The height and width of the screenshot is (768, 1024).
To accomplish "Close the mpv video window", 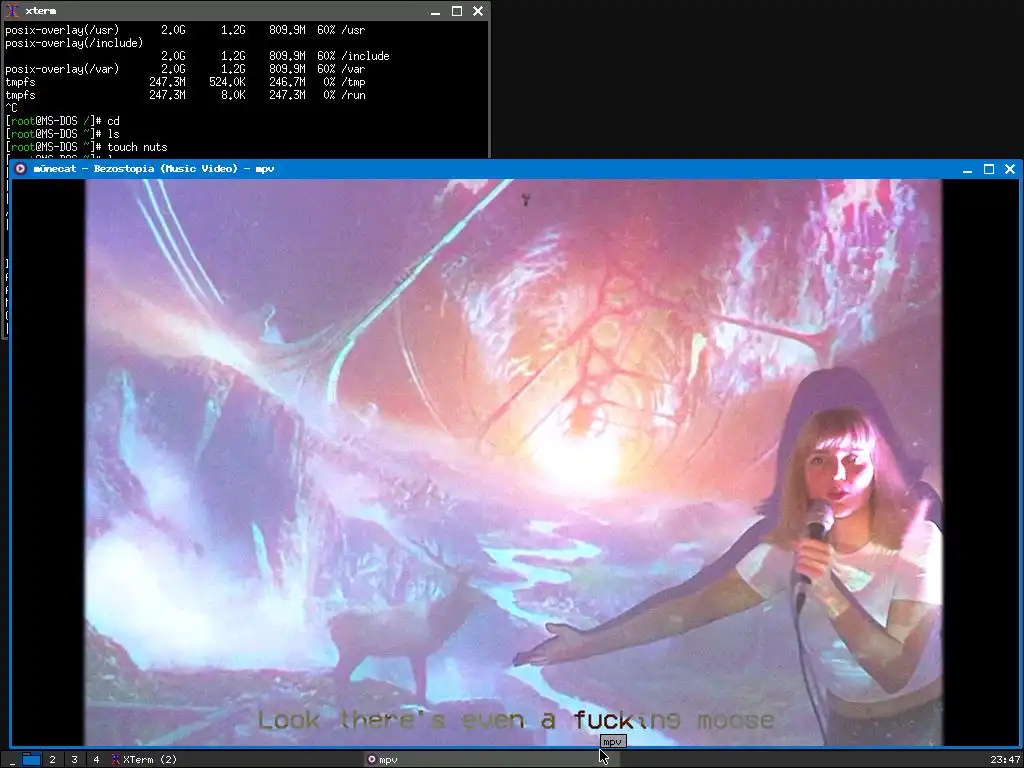I will [1010, 169].
